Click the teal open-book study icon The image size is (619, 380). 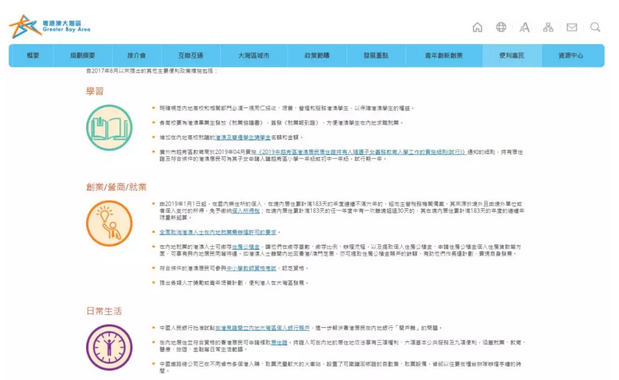[x=109, y=127]
